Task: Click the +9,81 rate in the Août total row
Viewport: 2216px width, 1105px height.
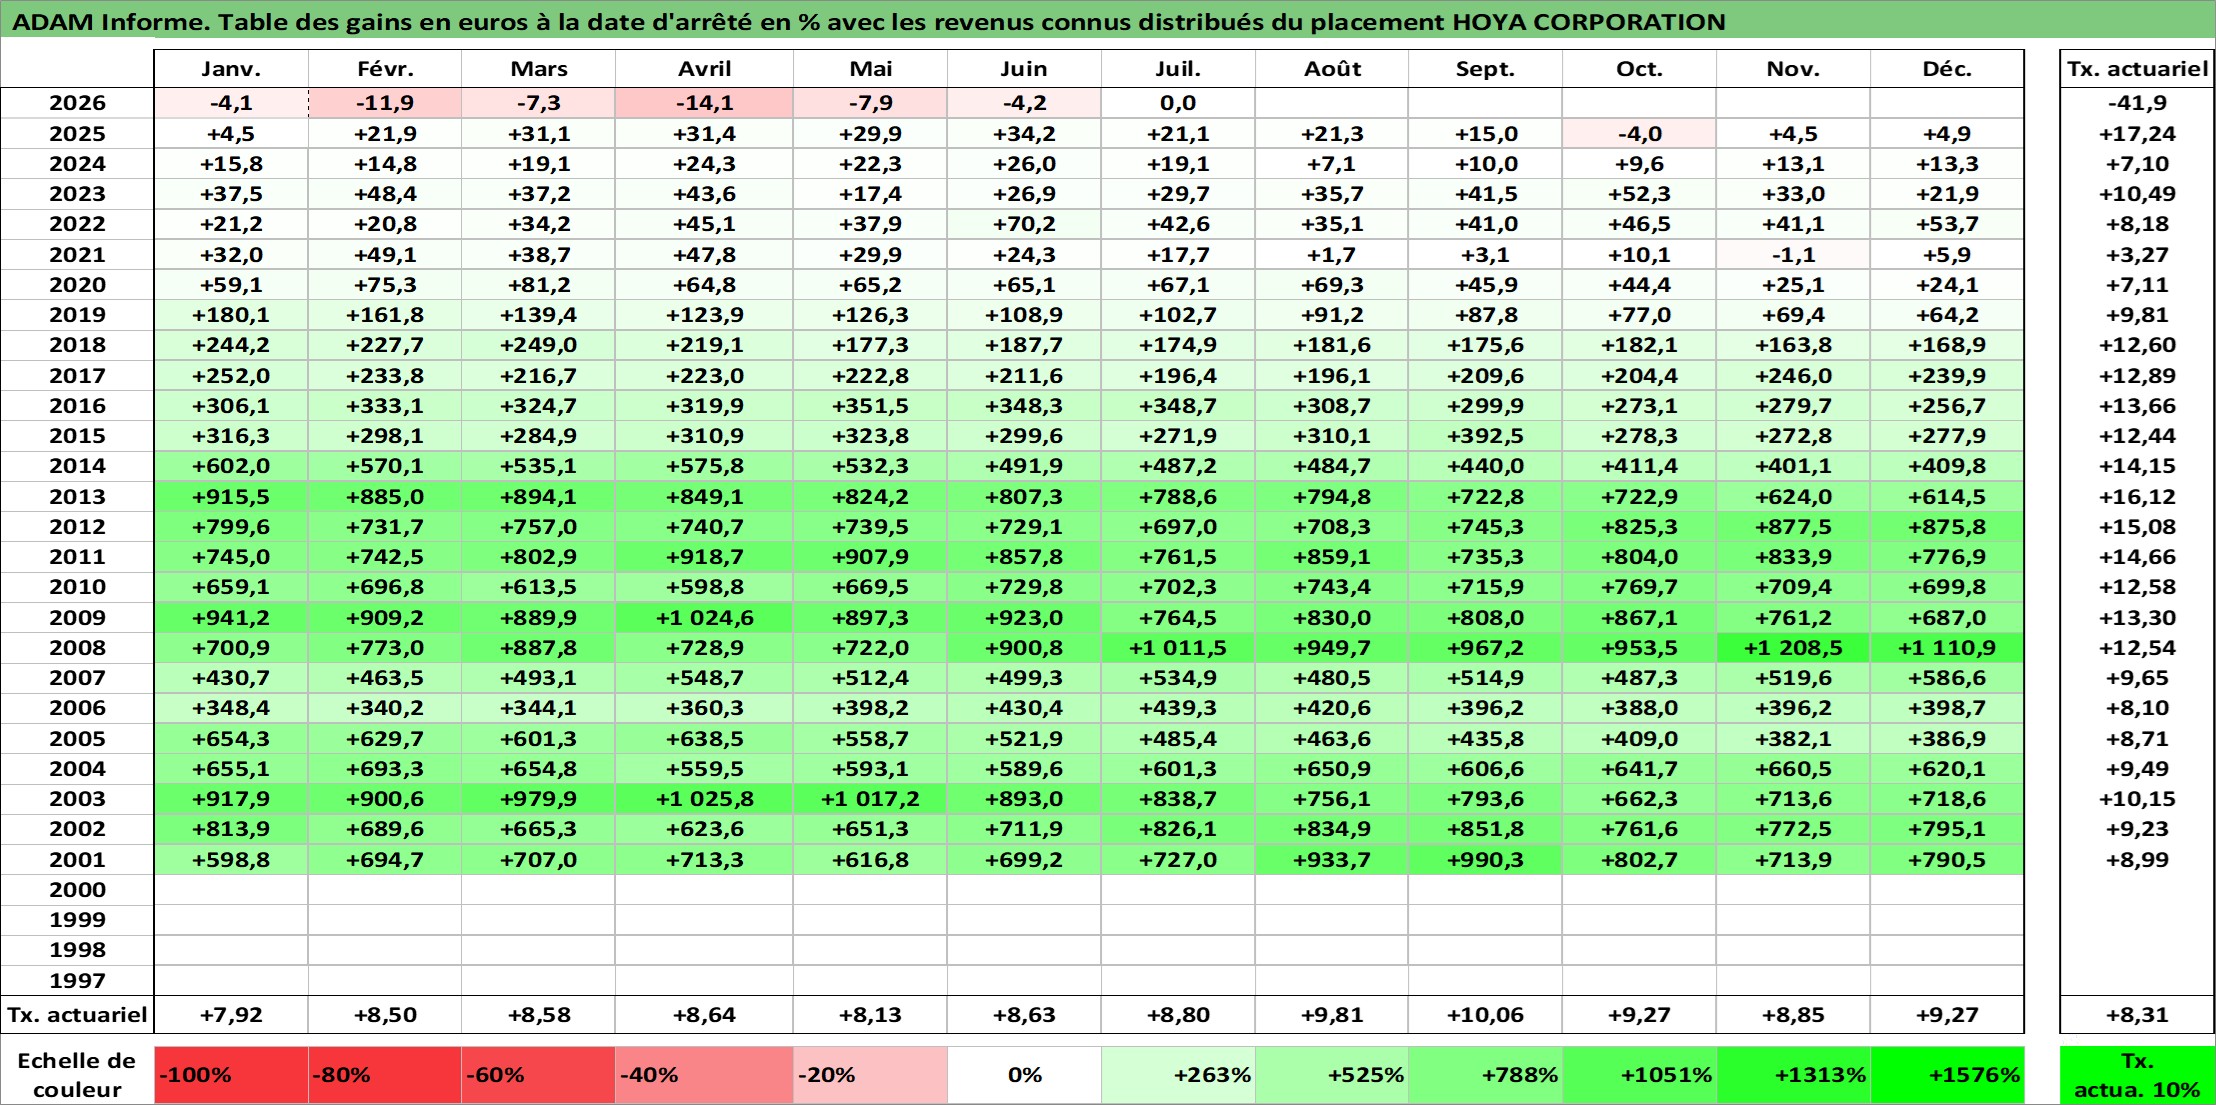Action: 1332,1015
